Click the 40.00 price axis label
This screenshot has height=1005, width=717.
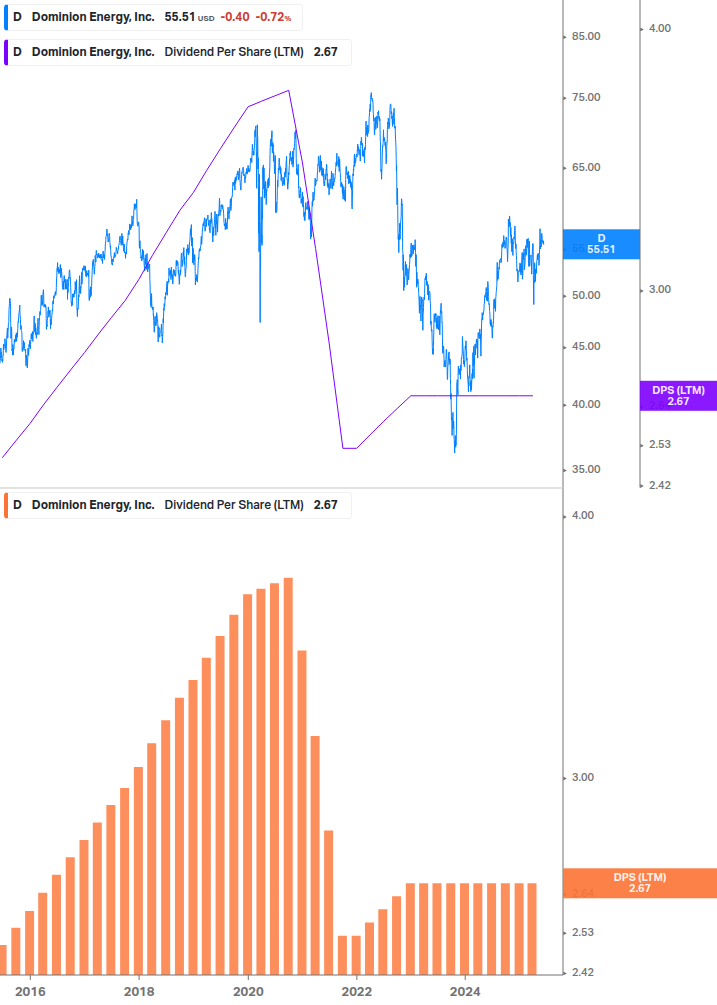(586, 404)
